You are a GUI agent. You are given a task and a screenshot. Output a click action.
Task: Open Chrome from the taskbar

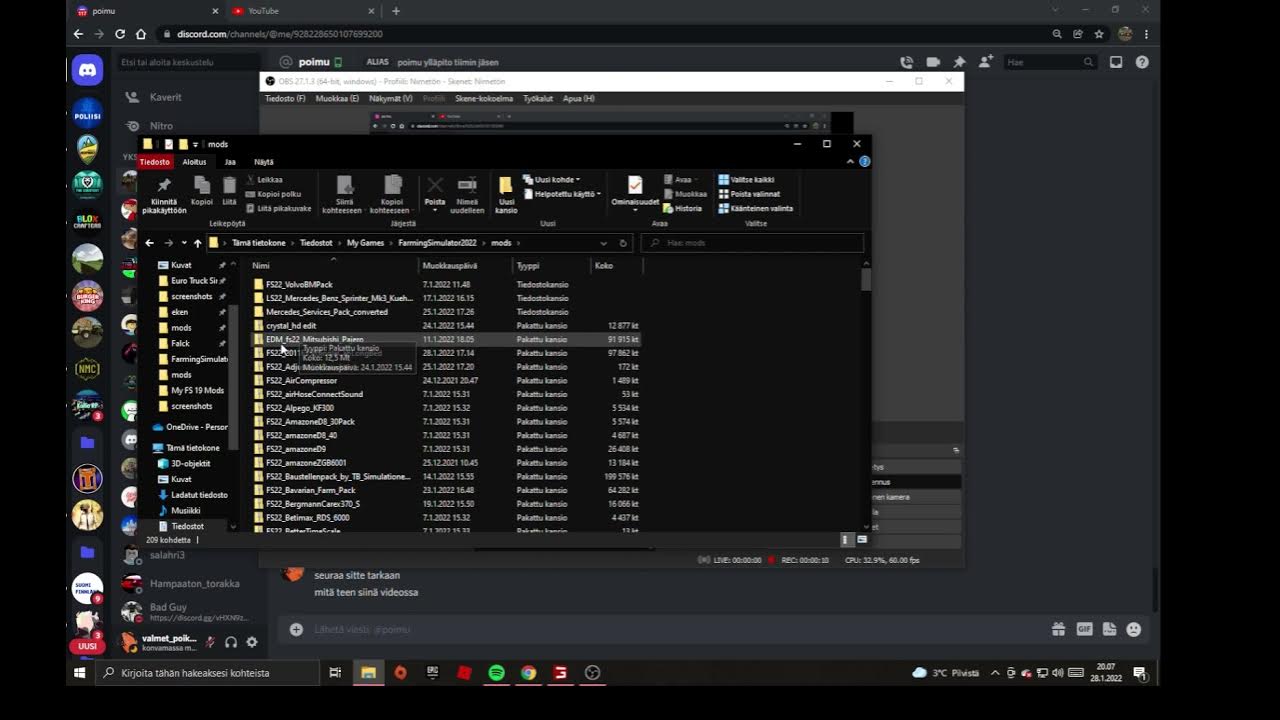tap(528, 673)
